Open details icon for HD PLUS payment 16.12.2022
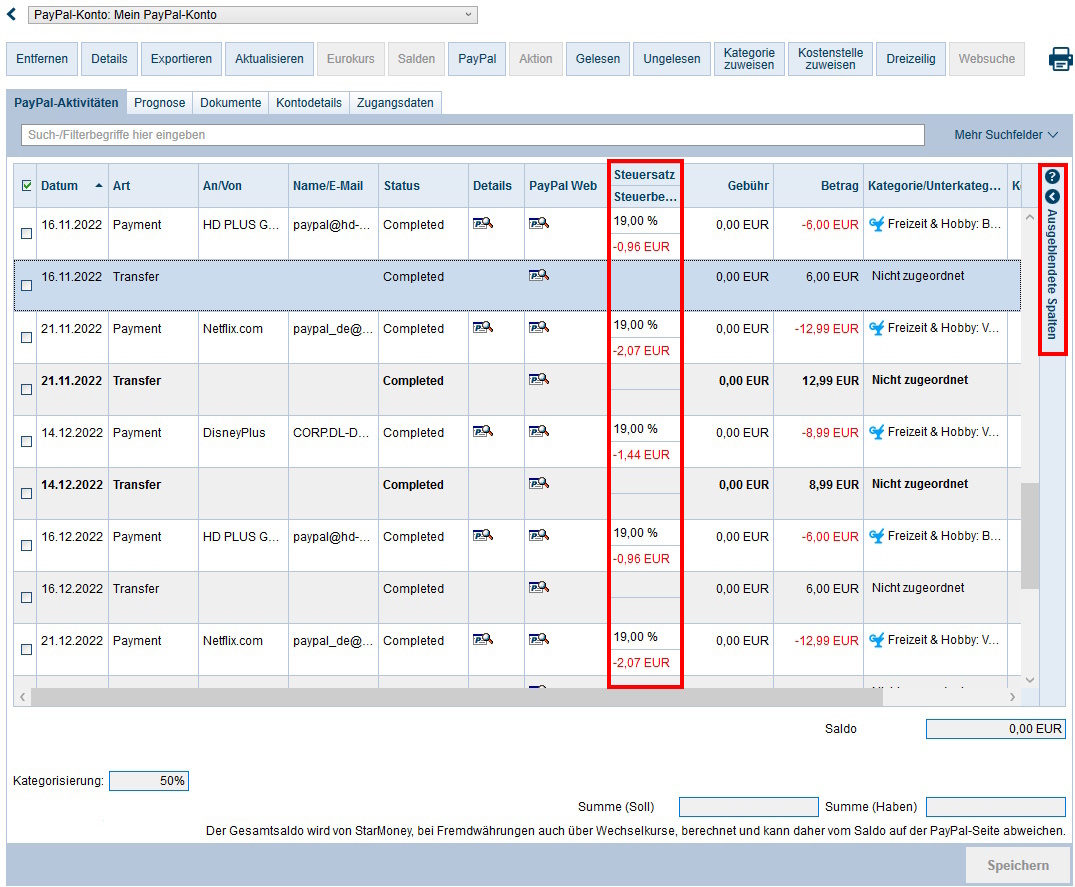This screenshot has height=887, width=1075. coord(483,535)
